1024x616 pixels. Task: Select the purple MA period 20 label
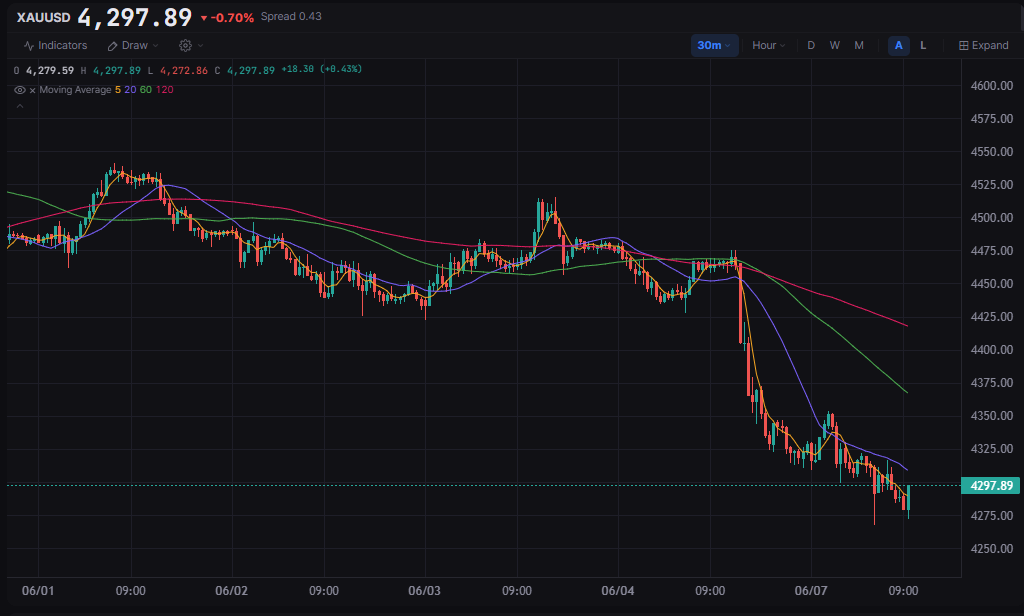click(x=130, y=89)
